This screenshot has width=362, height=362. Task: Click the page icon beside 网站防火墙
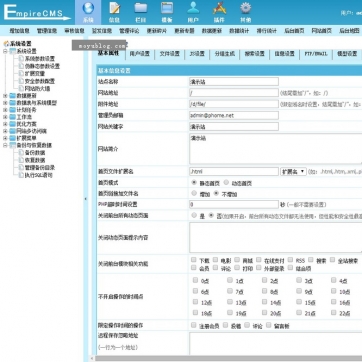(x=21, y=88)
